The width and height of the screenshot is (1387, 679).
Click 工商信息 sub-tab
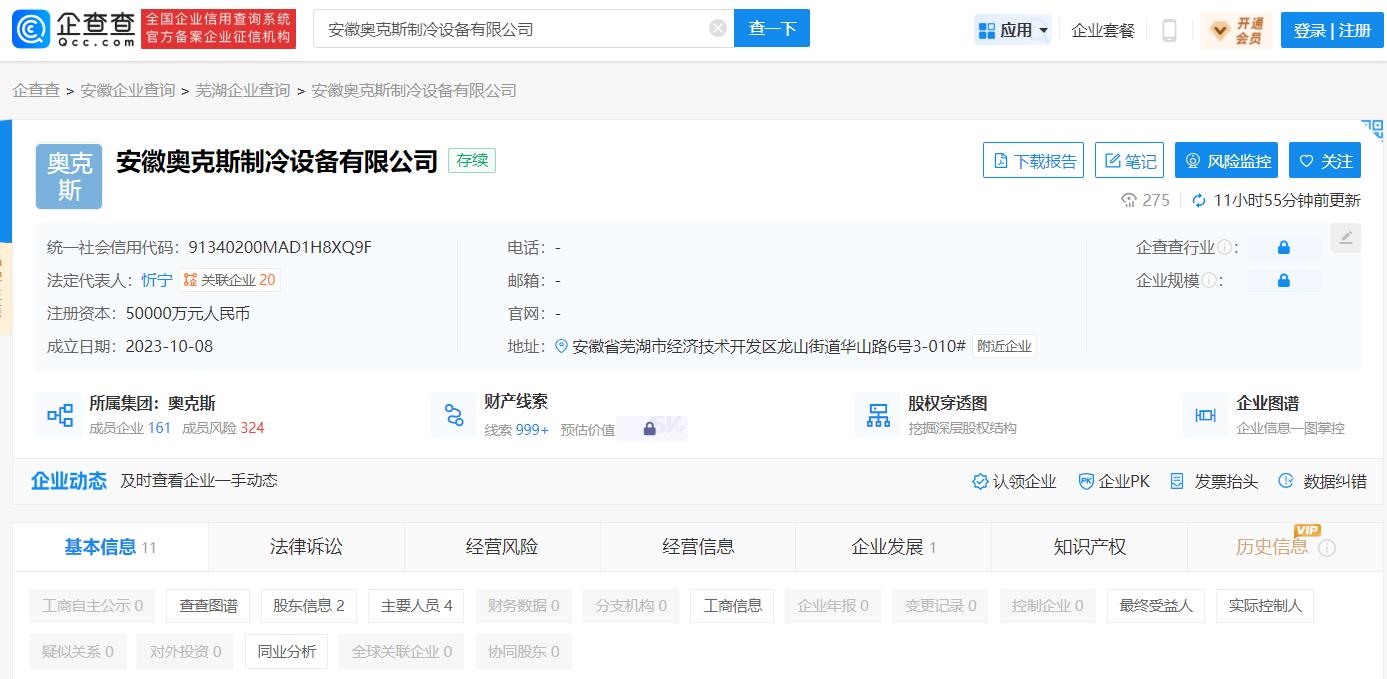(x=733, y=605)
